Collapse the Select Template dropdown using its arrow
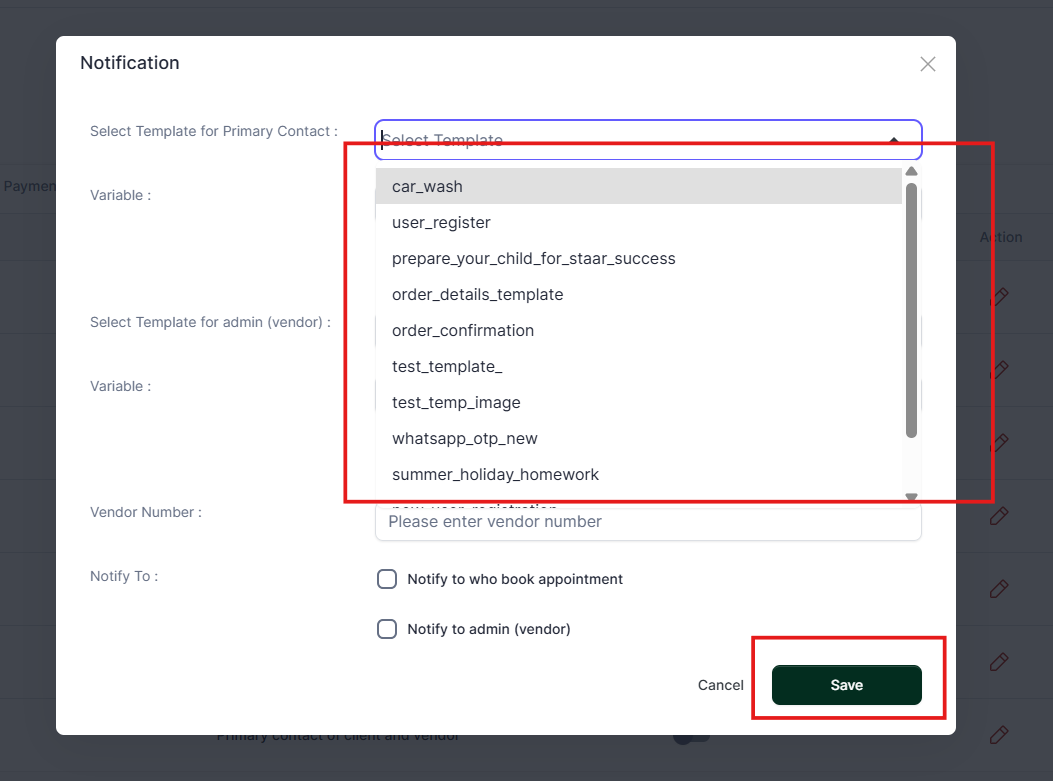1053x781 pixels. coord(893,141)
